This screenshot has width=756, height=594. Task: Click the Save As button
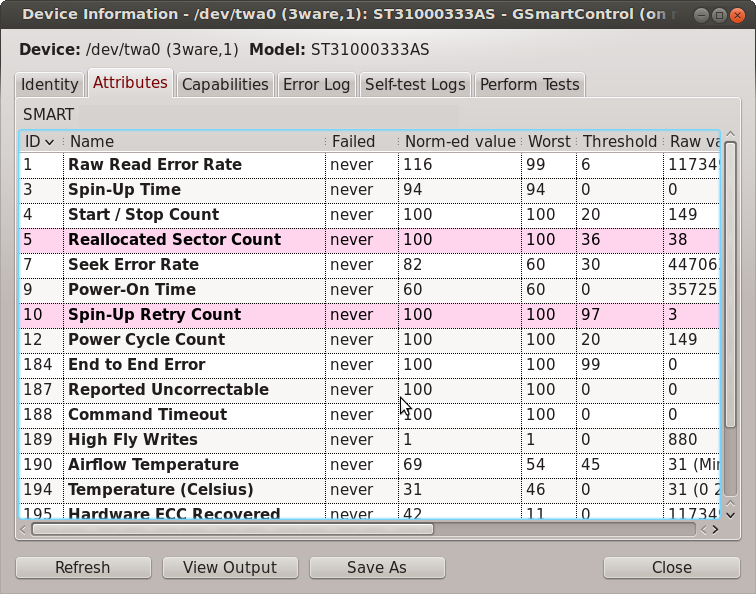point(377,567)
